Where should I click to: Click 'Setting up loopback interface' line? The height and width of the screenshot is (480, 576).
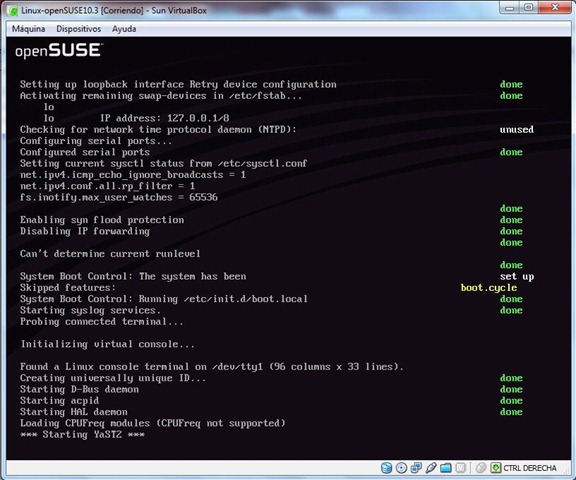pos(178,84)
